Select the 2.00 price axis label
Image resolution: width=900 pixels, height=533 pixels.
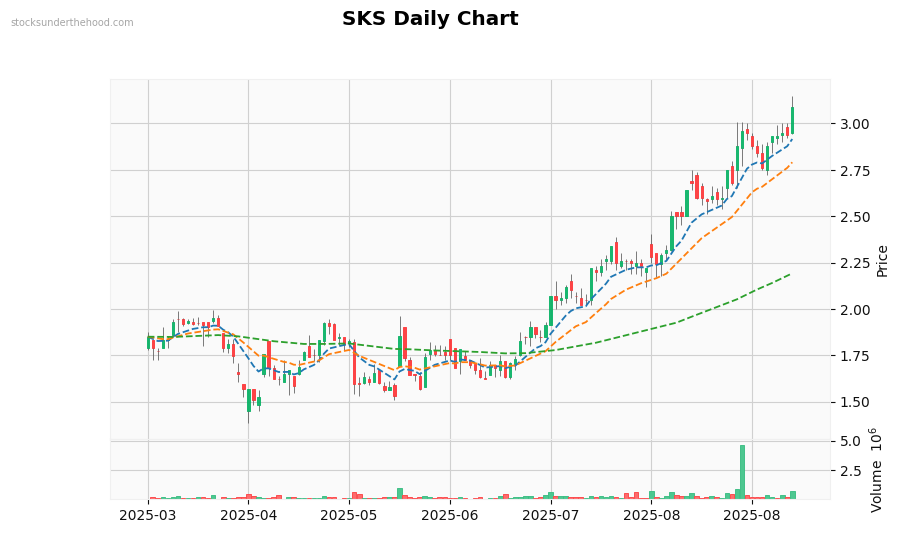(x=854, y=310)
